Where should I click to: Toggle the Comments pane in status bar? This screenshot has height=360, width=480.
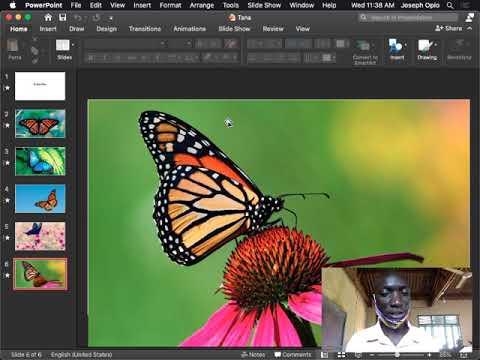coord(293,355)
